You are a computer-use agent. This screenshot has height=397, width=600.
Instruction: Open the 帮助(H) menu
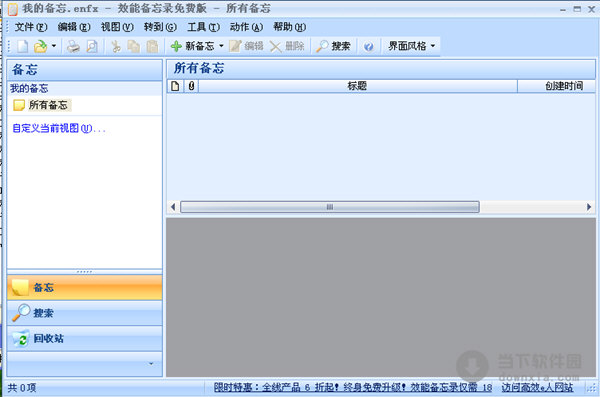(289, 27)
